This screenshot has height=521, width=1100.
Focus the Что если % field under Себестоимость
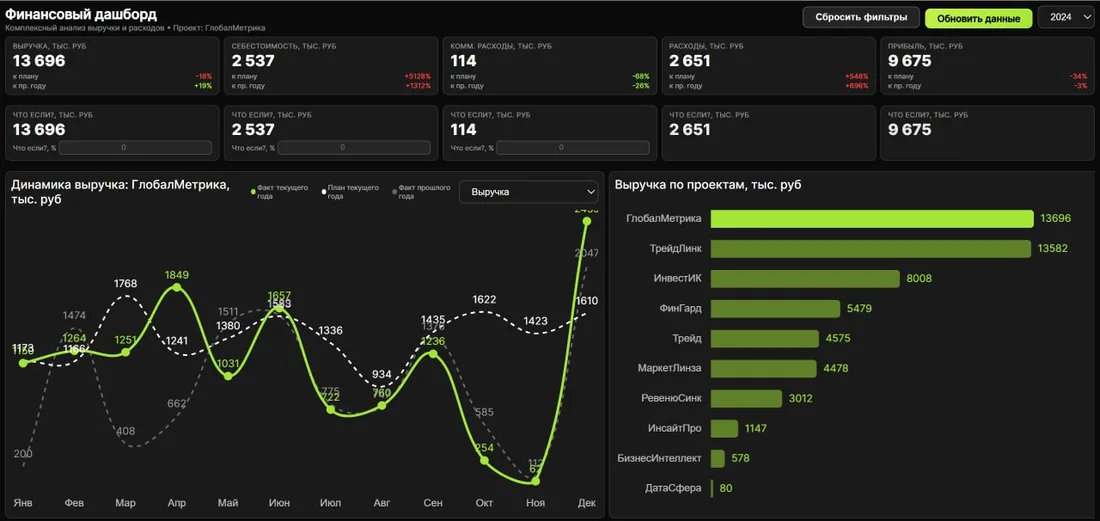coord(354,147)
